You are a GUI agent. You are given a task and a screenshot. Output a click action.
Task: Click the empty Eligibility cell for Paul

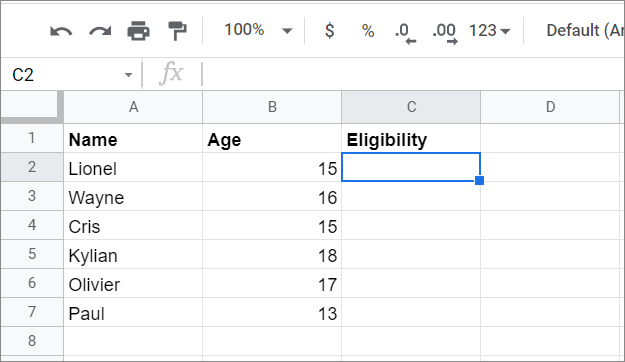point(411,313)
